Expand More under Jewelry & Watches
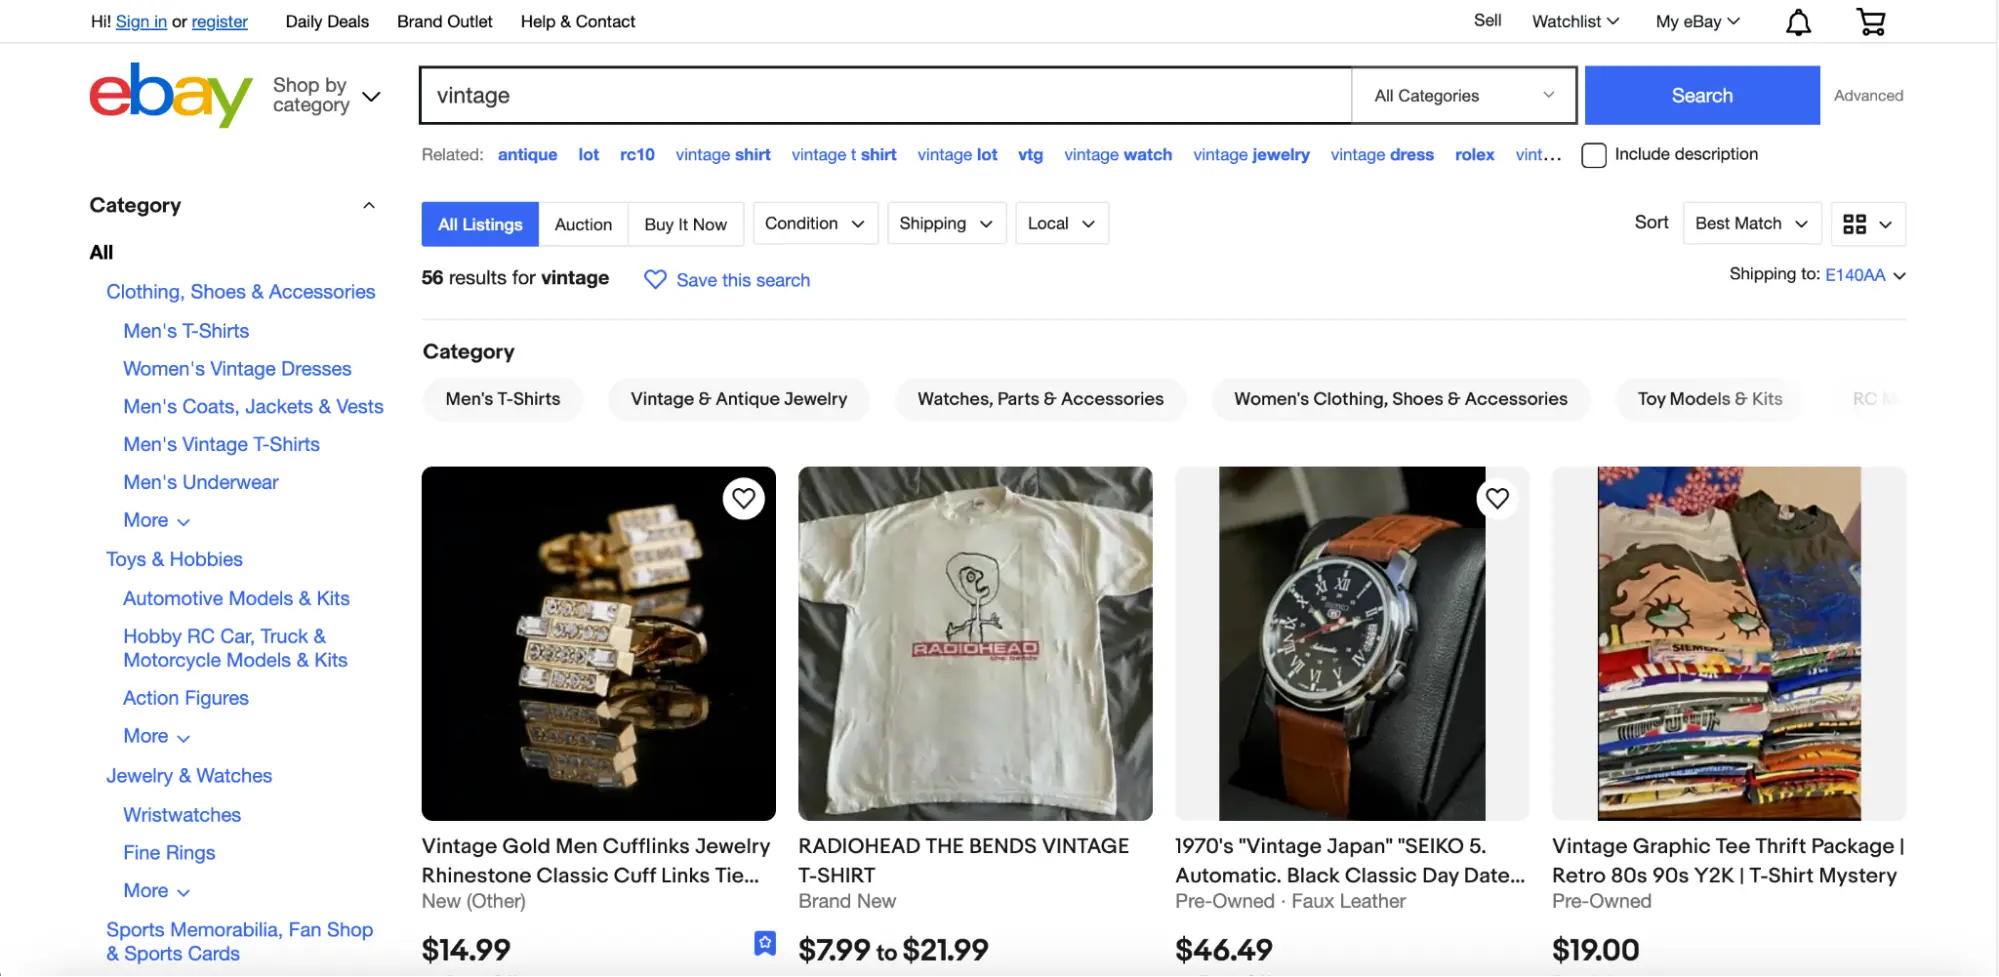The width and height of the screenshot is (1999, 977). [156, 891]
